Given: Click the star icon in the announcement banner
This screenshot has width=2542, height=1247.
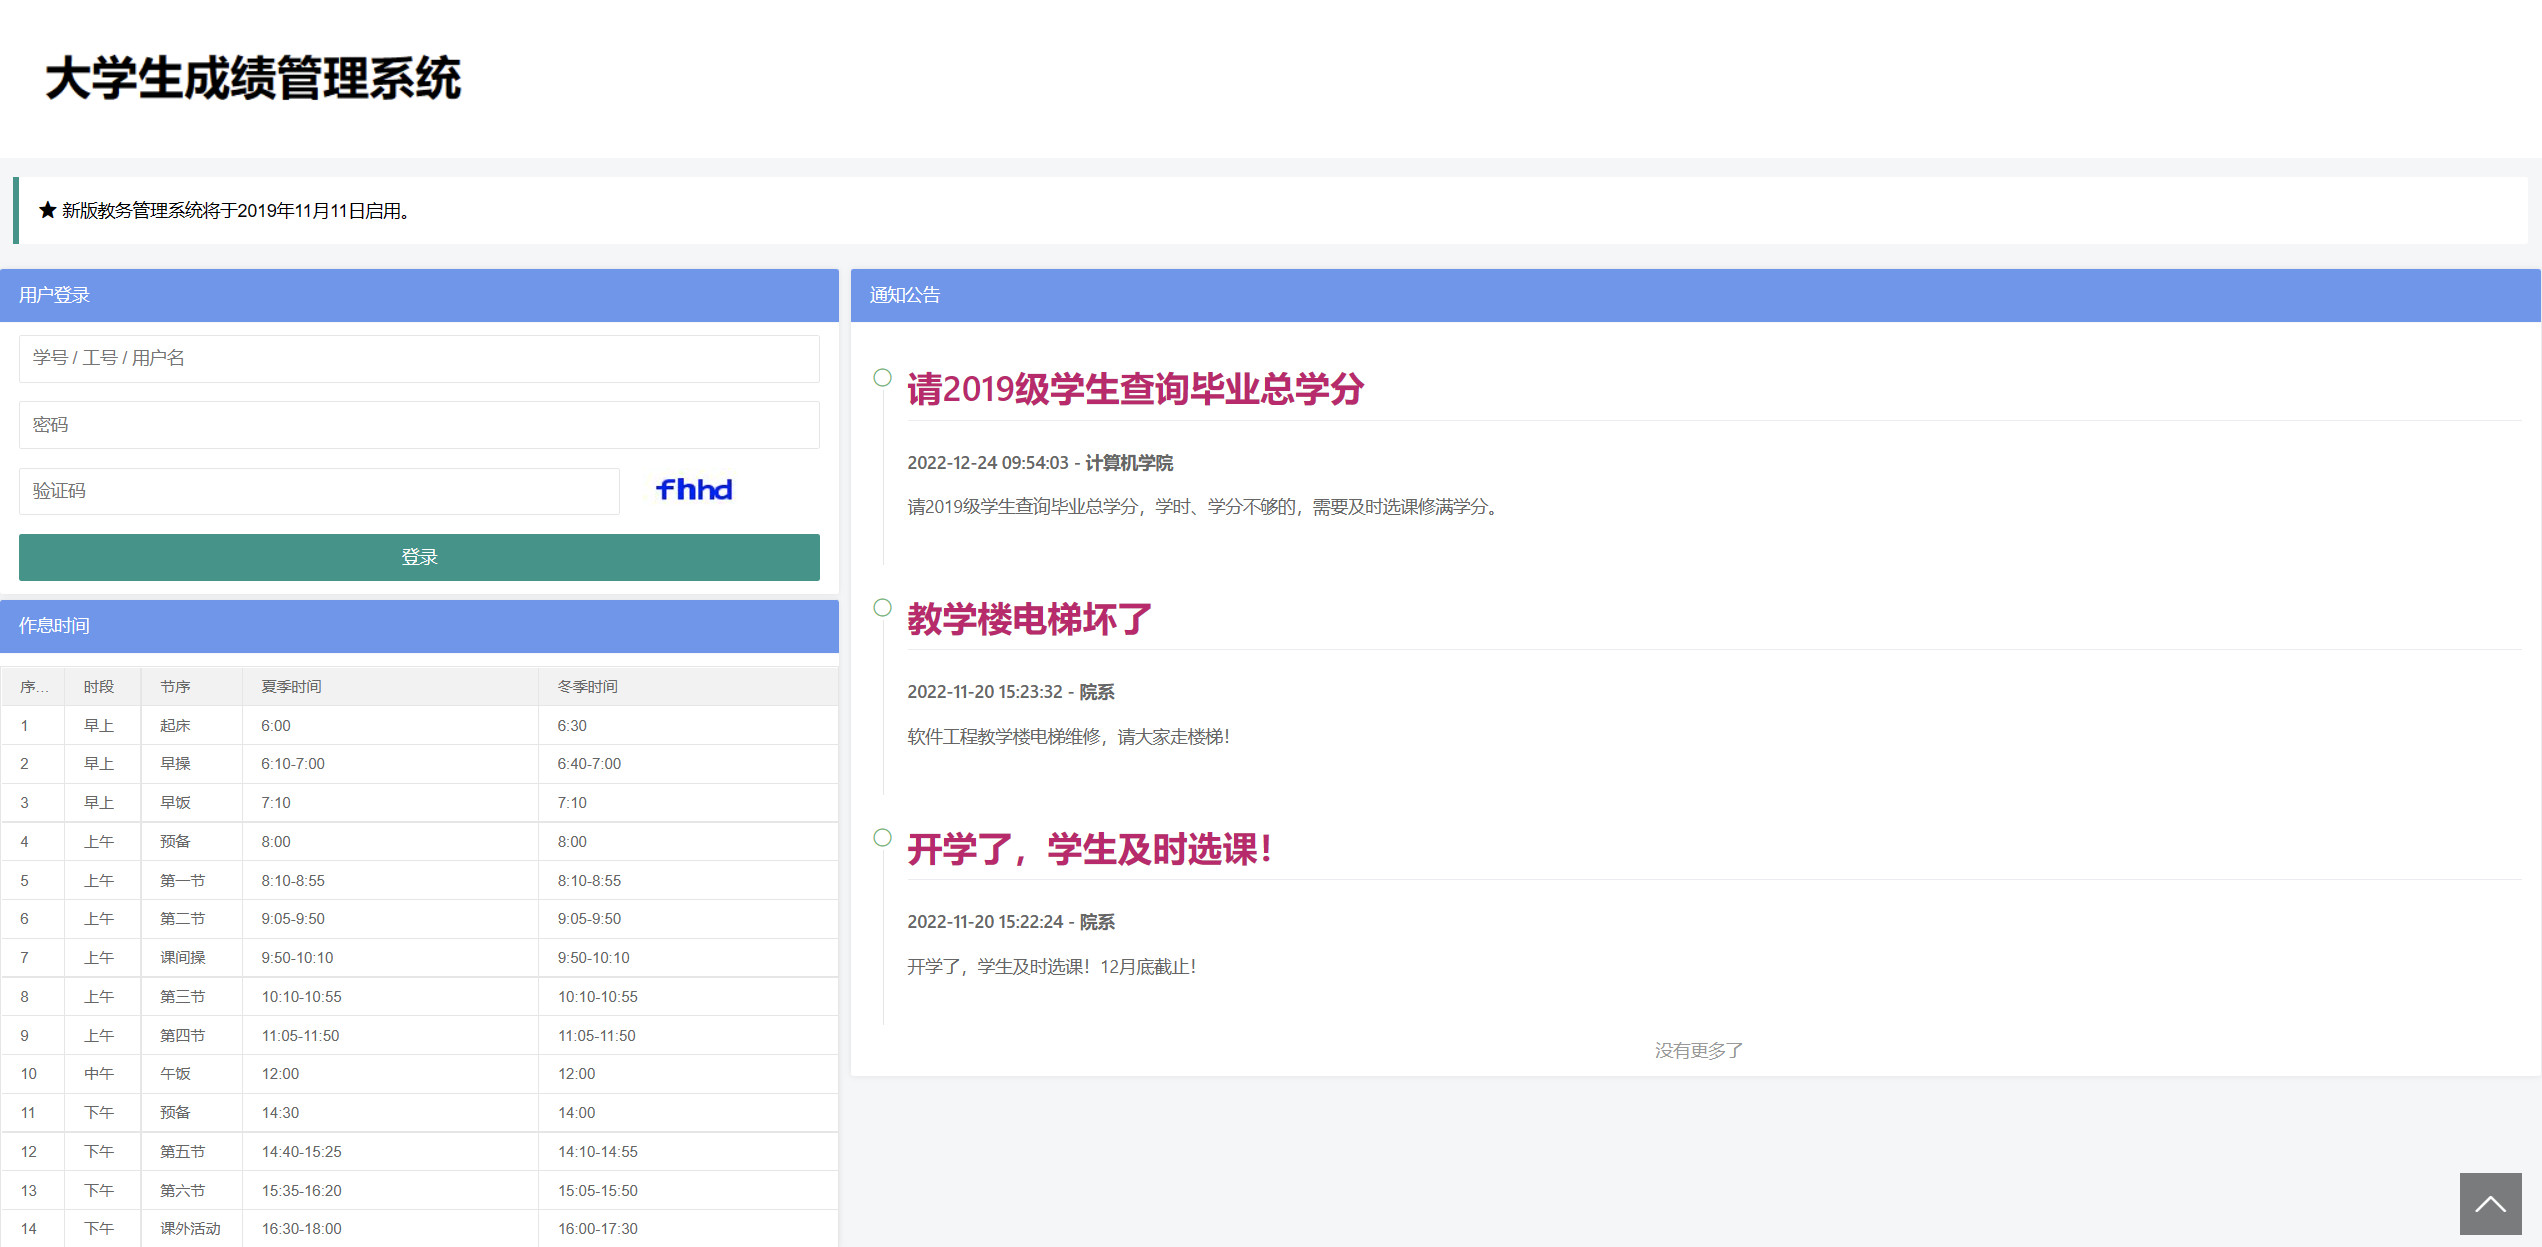Looking at the screenshot, I should coord(47,210).
